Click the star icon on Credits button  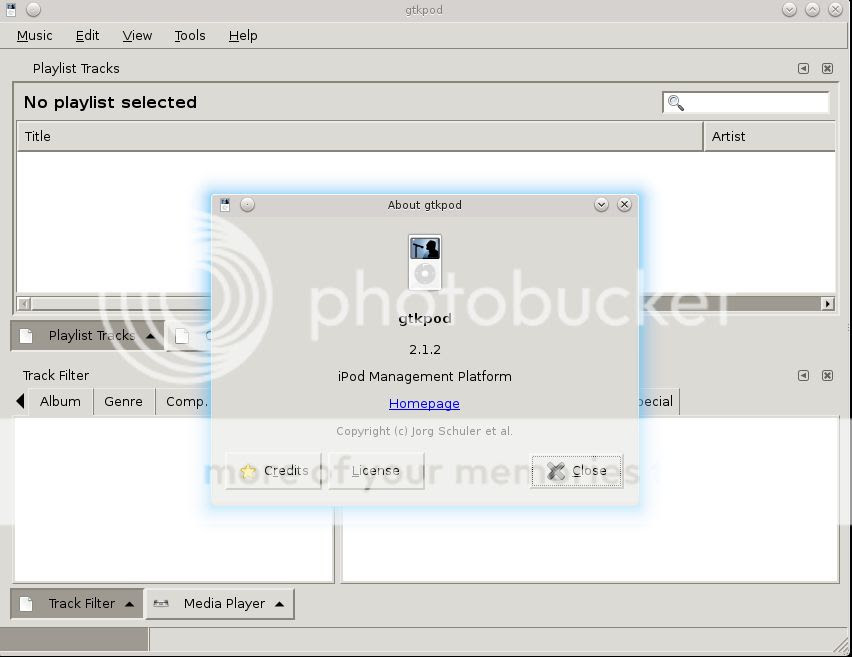pos(248,471)
